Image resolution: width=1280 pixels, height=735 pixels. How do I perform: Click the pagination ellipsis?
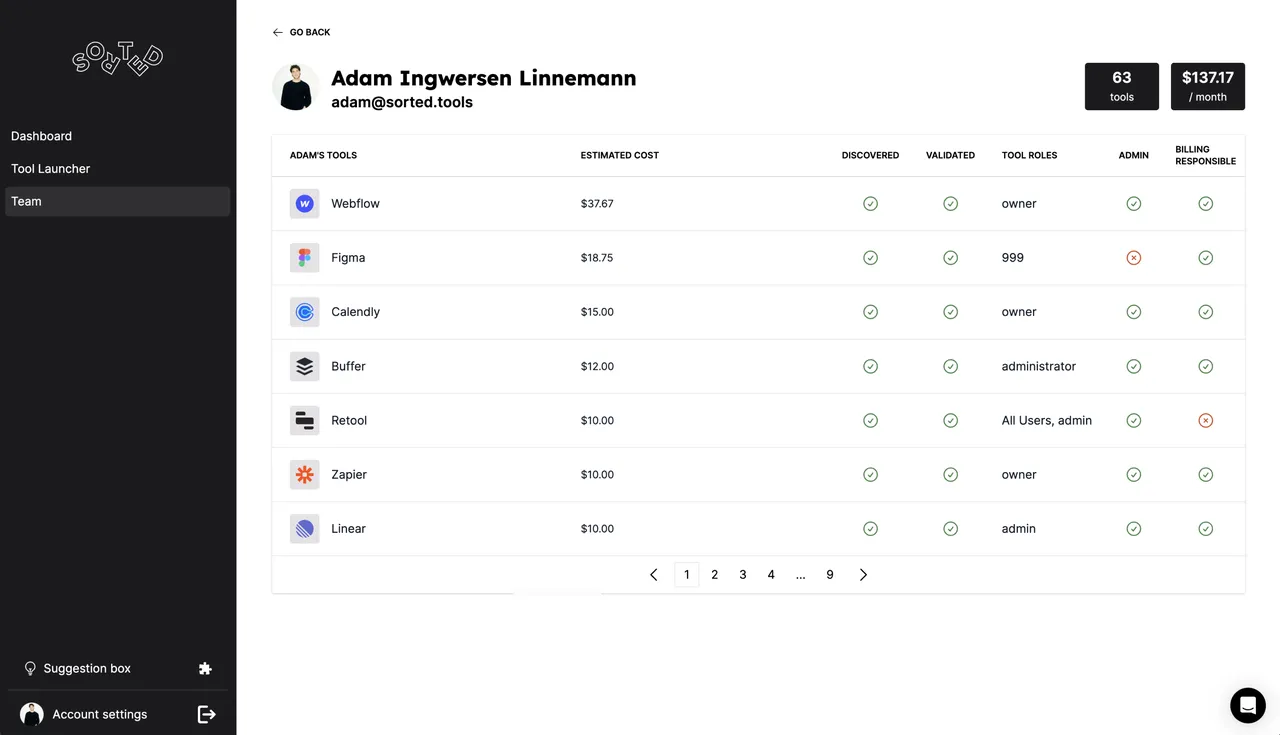pos(801,575)
